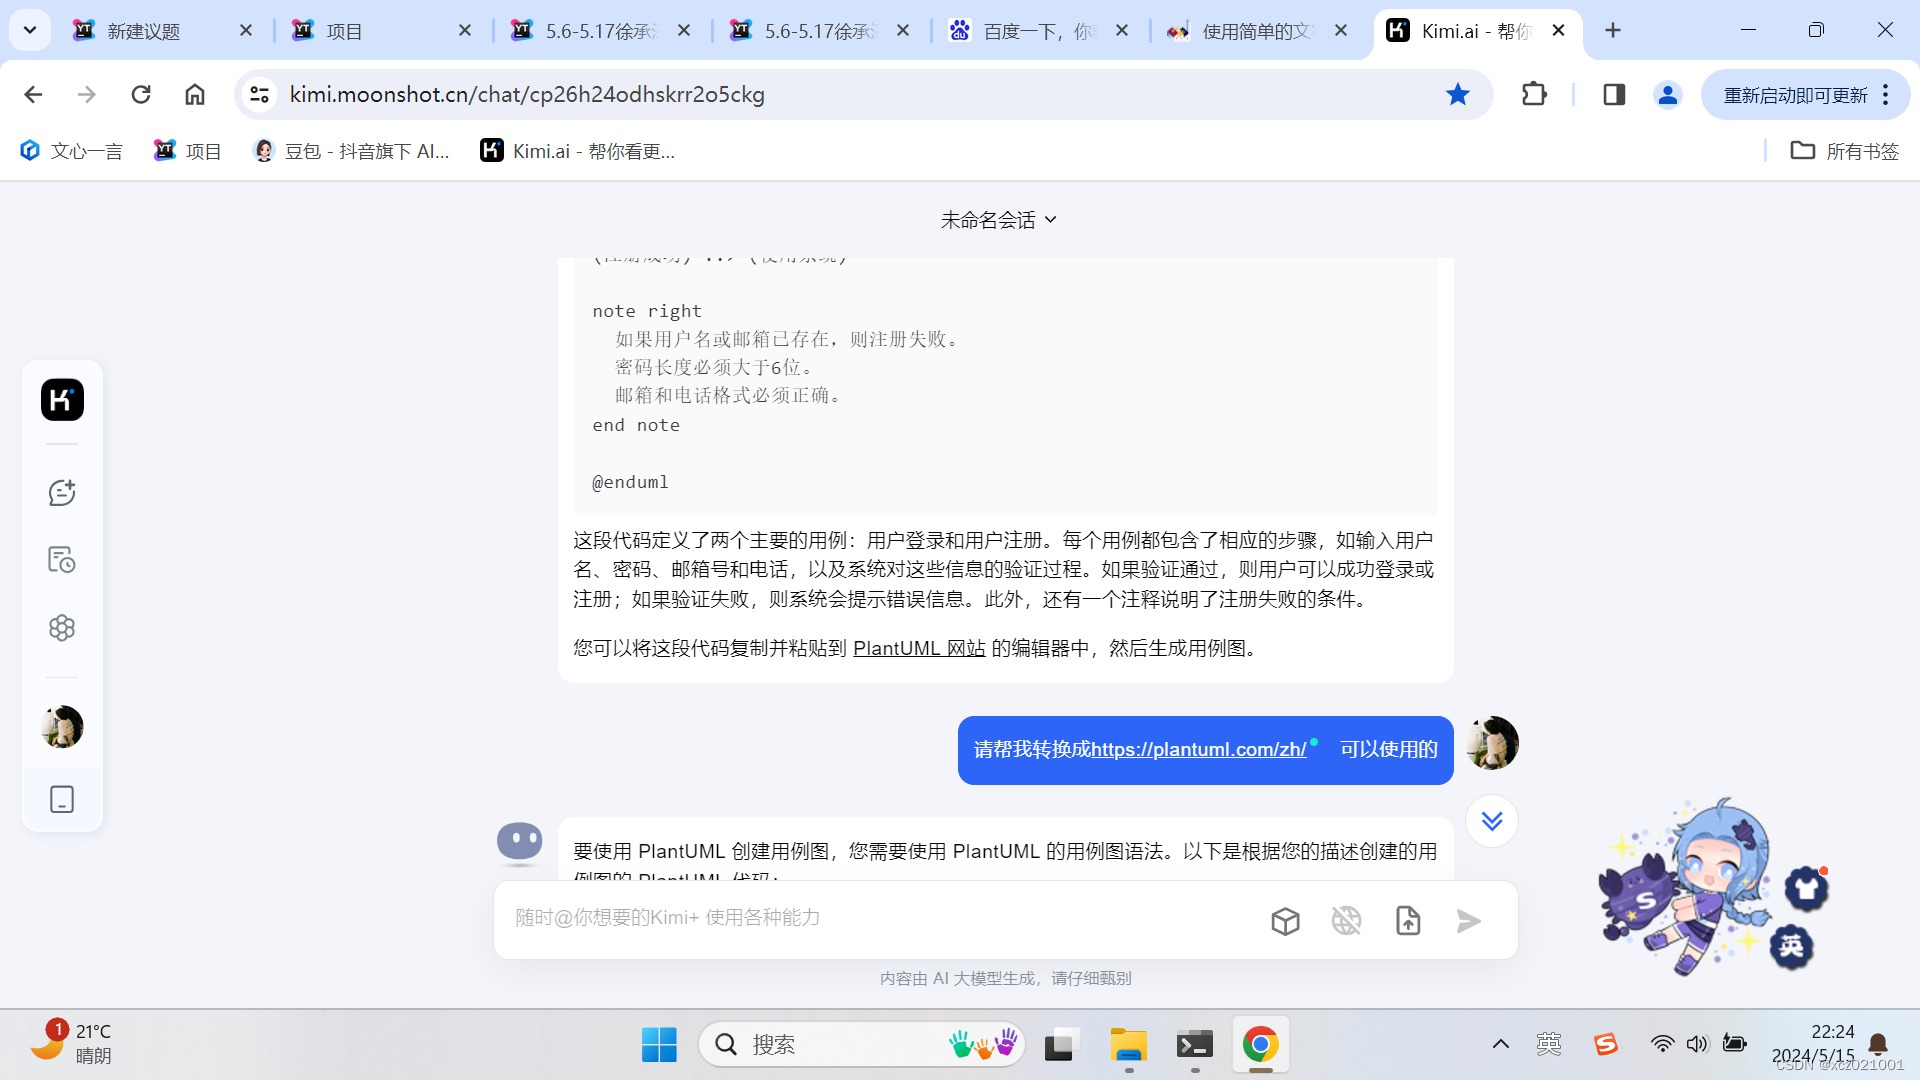1920x1080 pixels.
Task: Click the file upload icon in input box
Action: click(1408, 921)
